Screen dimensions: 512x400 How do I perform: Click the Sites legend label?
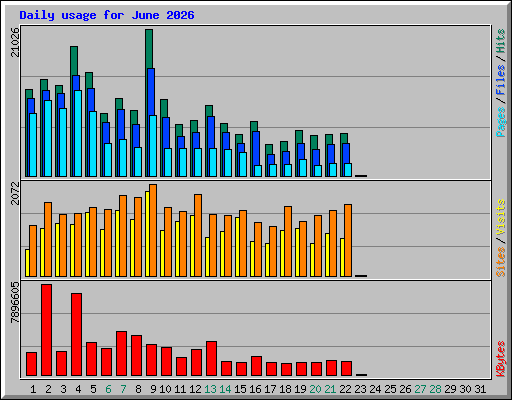(x=500, y=262)
